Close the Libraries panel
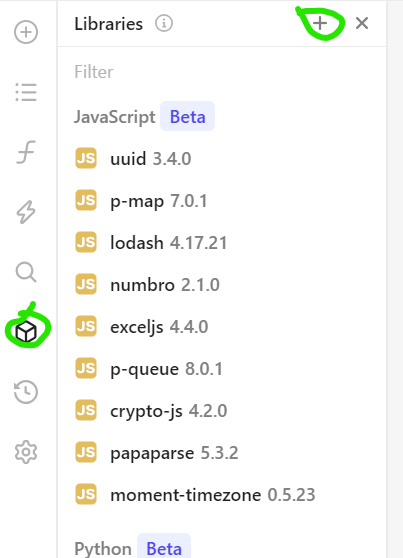This screenshot has height=558, width=403. click(362, 23)
